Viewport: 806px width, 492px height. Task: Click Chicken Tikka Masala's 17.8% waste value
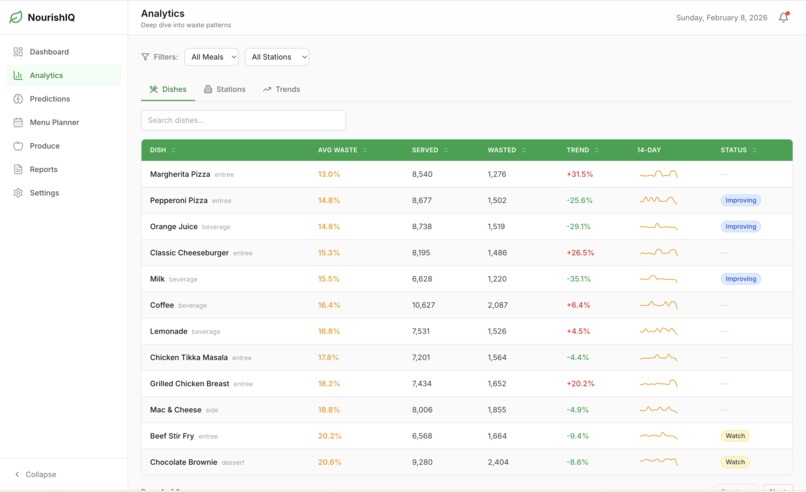(x=328, y=357)
